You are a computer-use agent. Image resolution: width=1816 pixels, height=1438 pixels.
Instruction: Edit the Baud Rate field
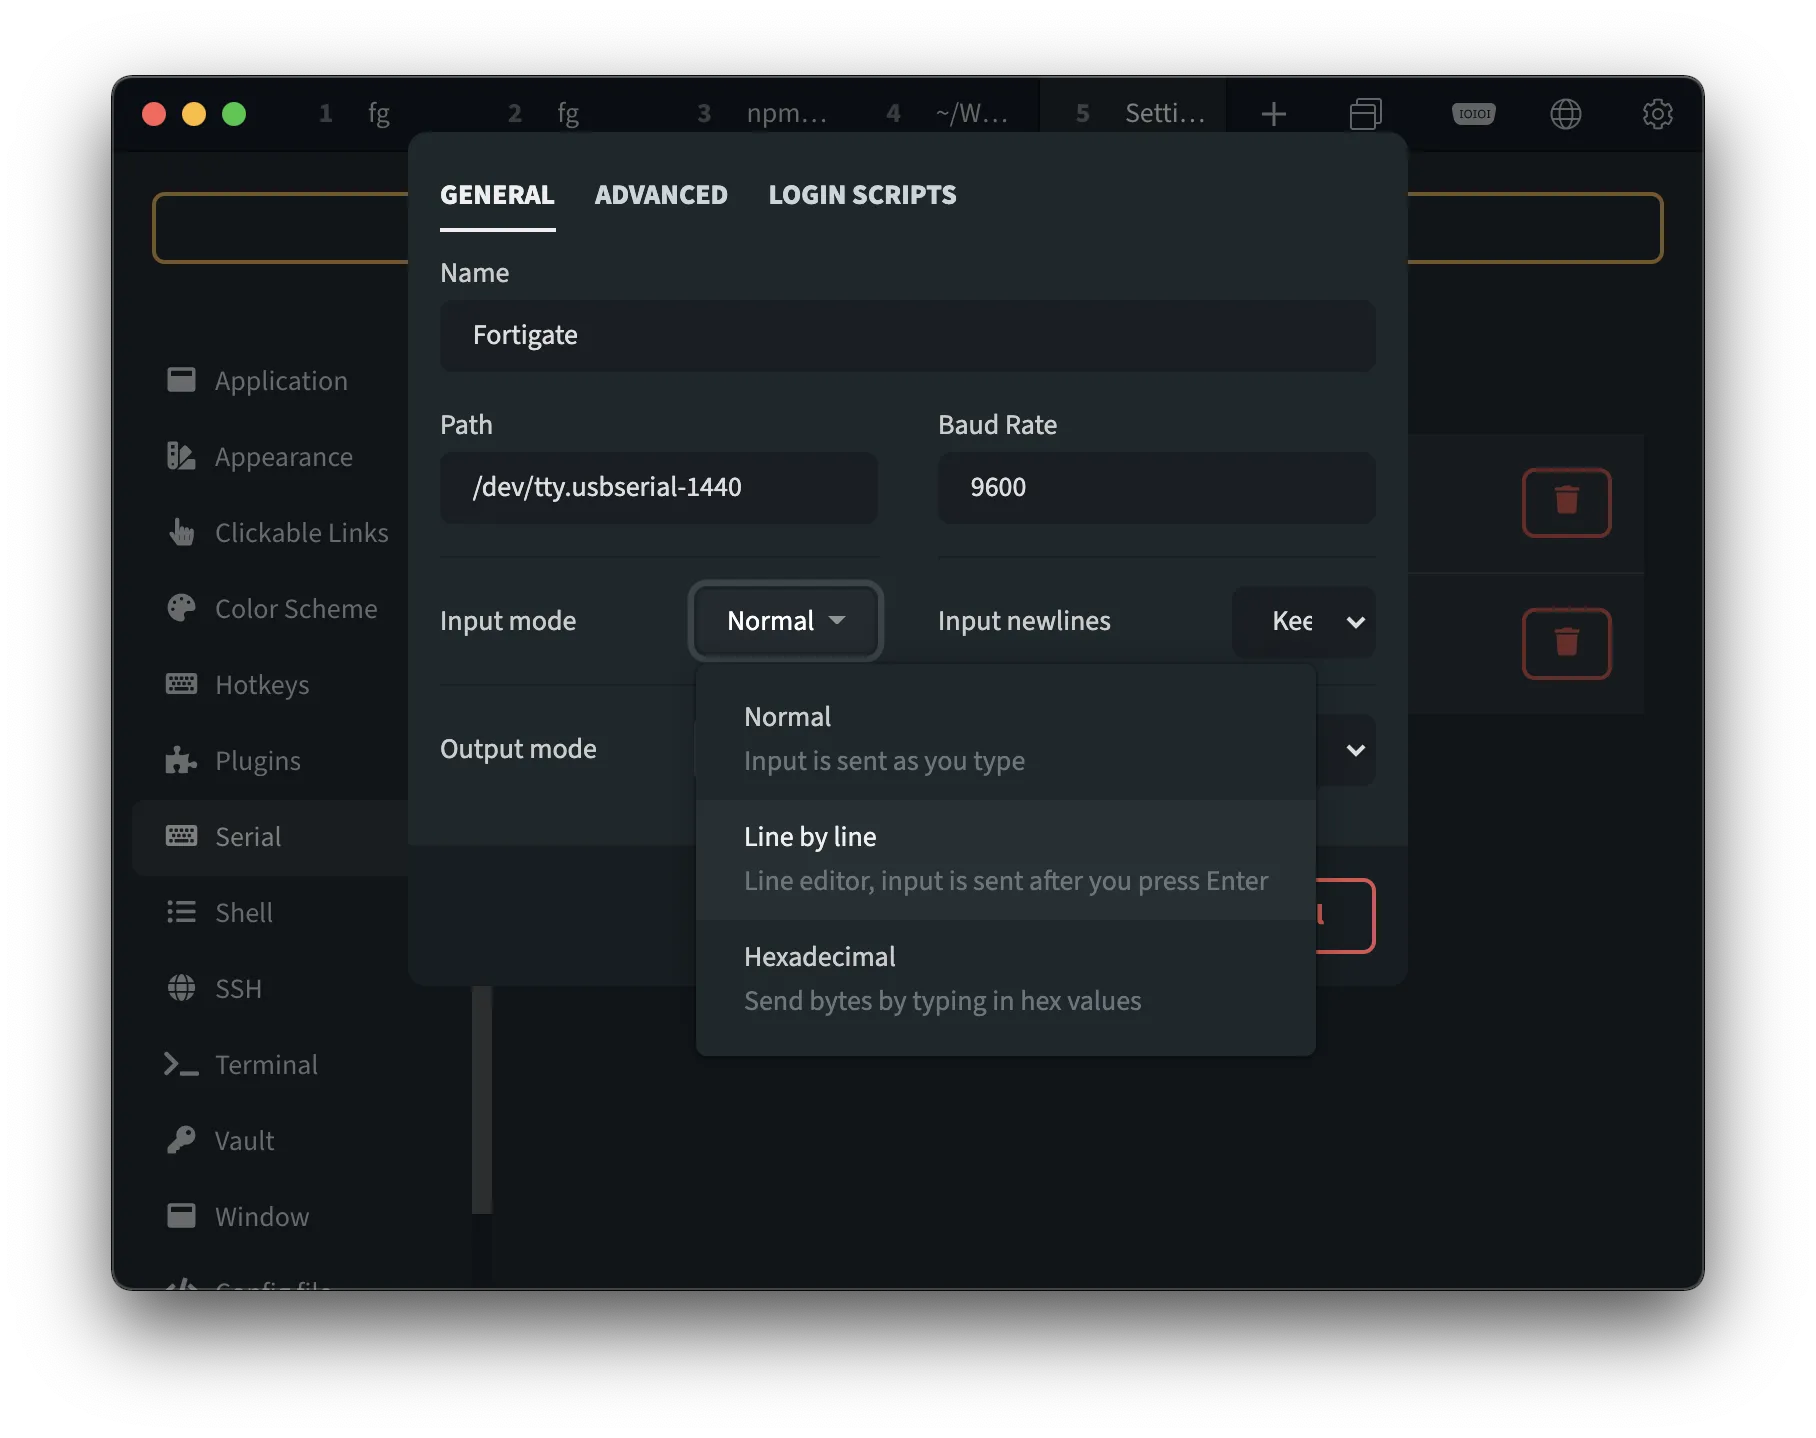(1156, 488)
